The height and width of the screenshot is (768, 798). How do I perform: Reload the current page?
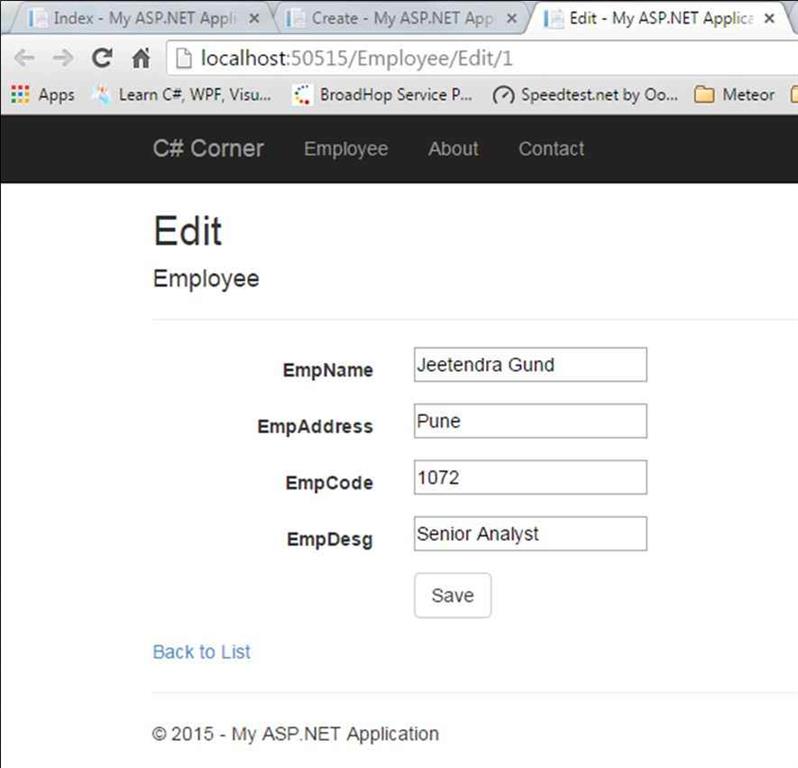click(x=101, y=58)
